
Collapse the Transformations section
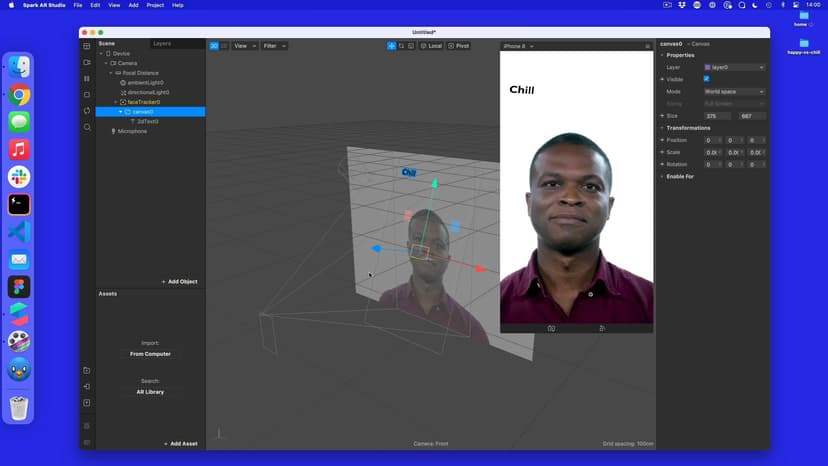pyautogui.click(x=662, y=128)
